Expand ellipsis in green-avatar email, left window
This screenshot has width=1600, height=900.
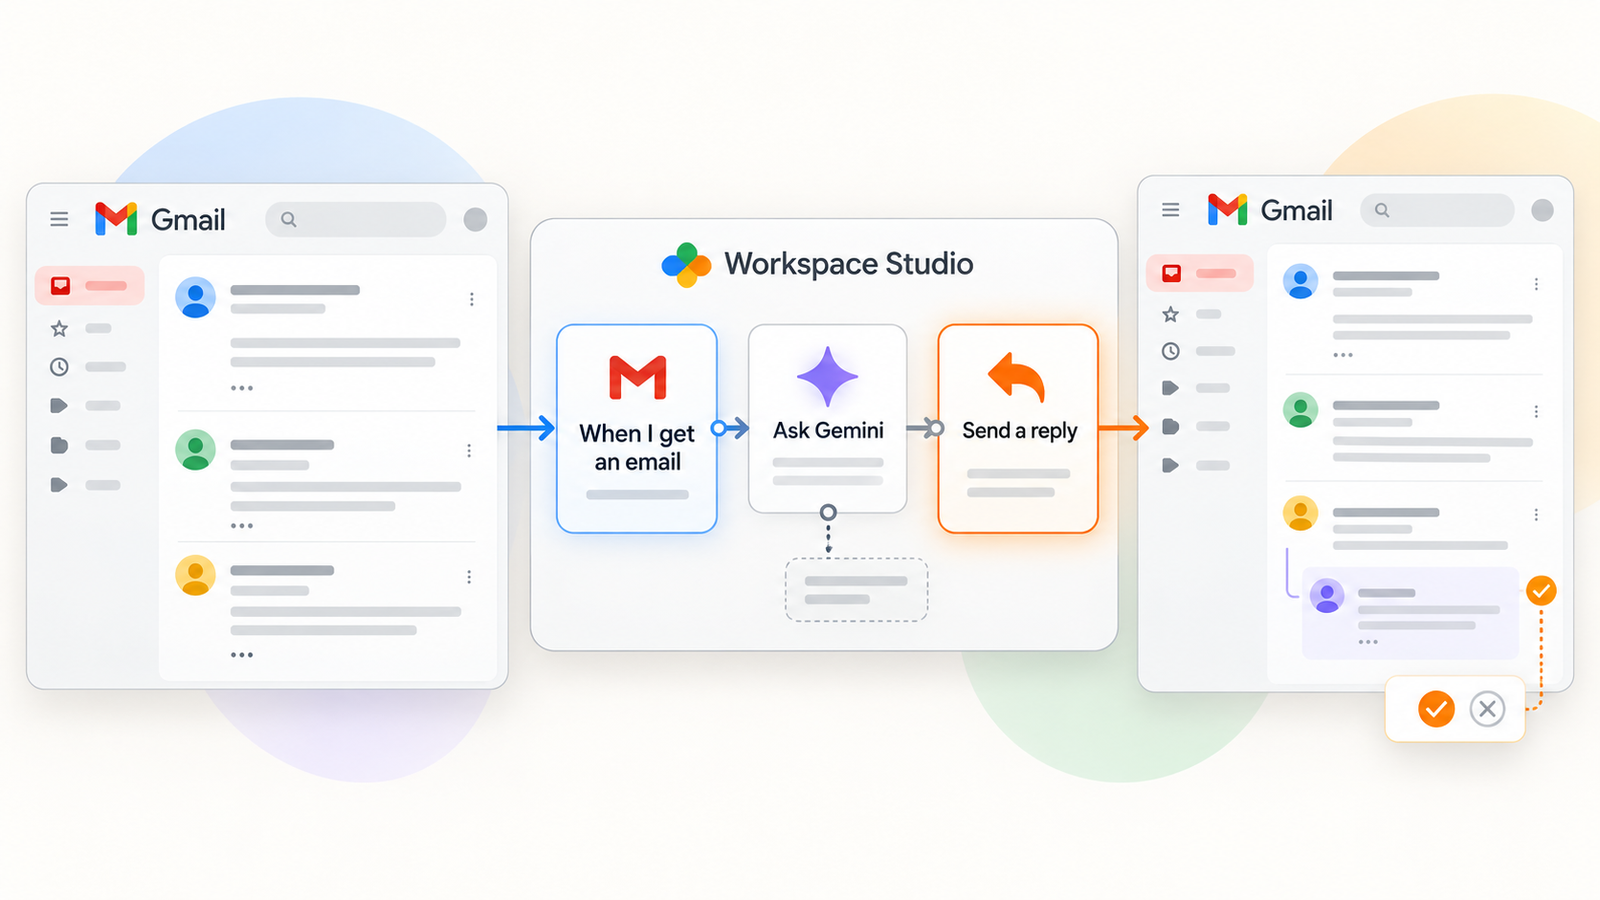[242, 526]
